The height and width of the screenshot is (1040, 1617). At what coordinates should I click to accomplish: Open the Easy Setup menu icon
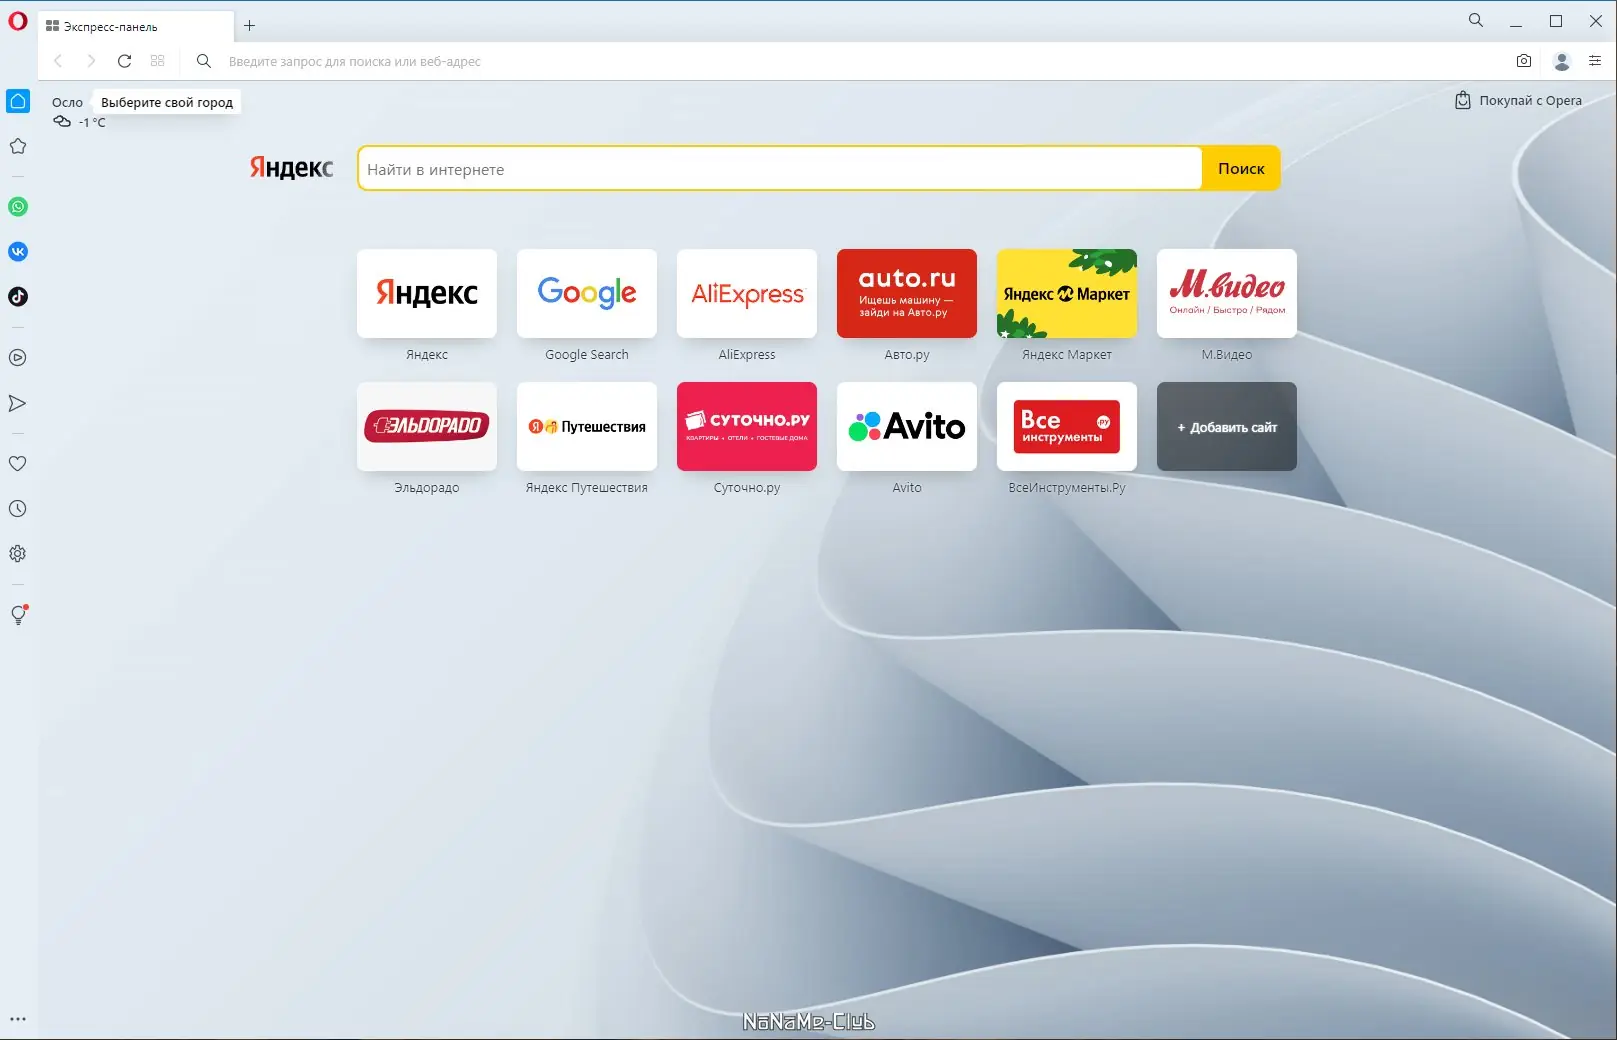pos(1595,61)
